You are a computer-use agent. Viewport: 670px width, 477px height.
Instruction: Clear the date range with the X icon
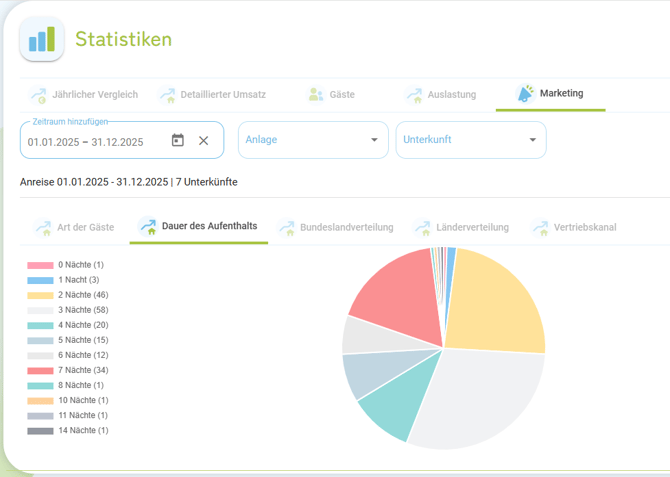tap(203, 141)
